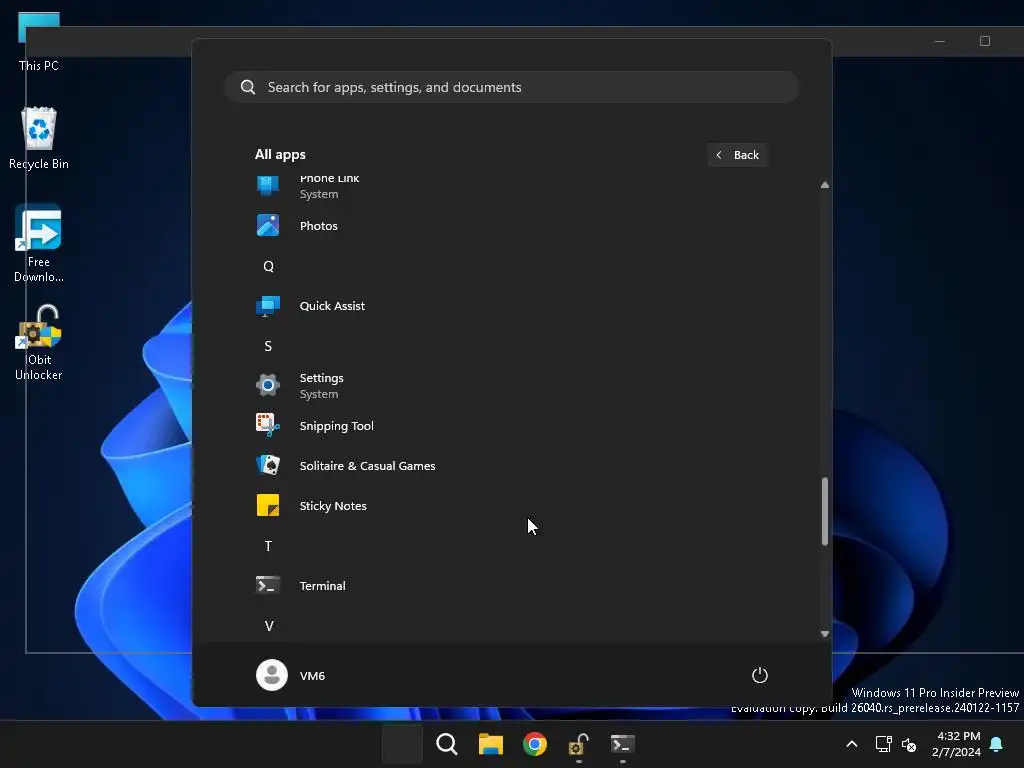Click the scrollbar up arrow
The height and width of the screenshot is (768, 1024).
click(825, 185)
